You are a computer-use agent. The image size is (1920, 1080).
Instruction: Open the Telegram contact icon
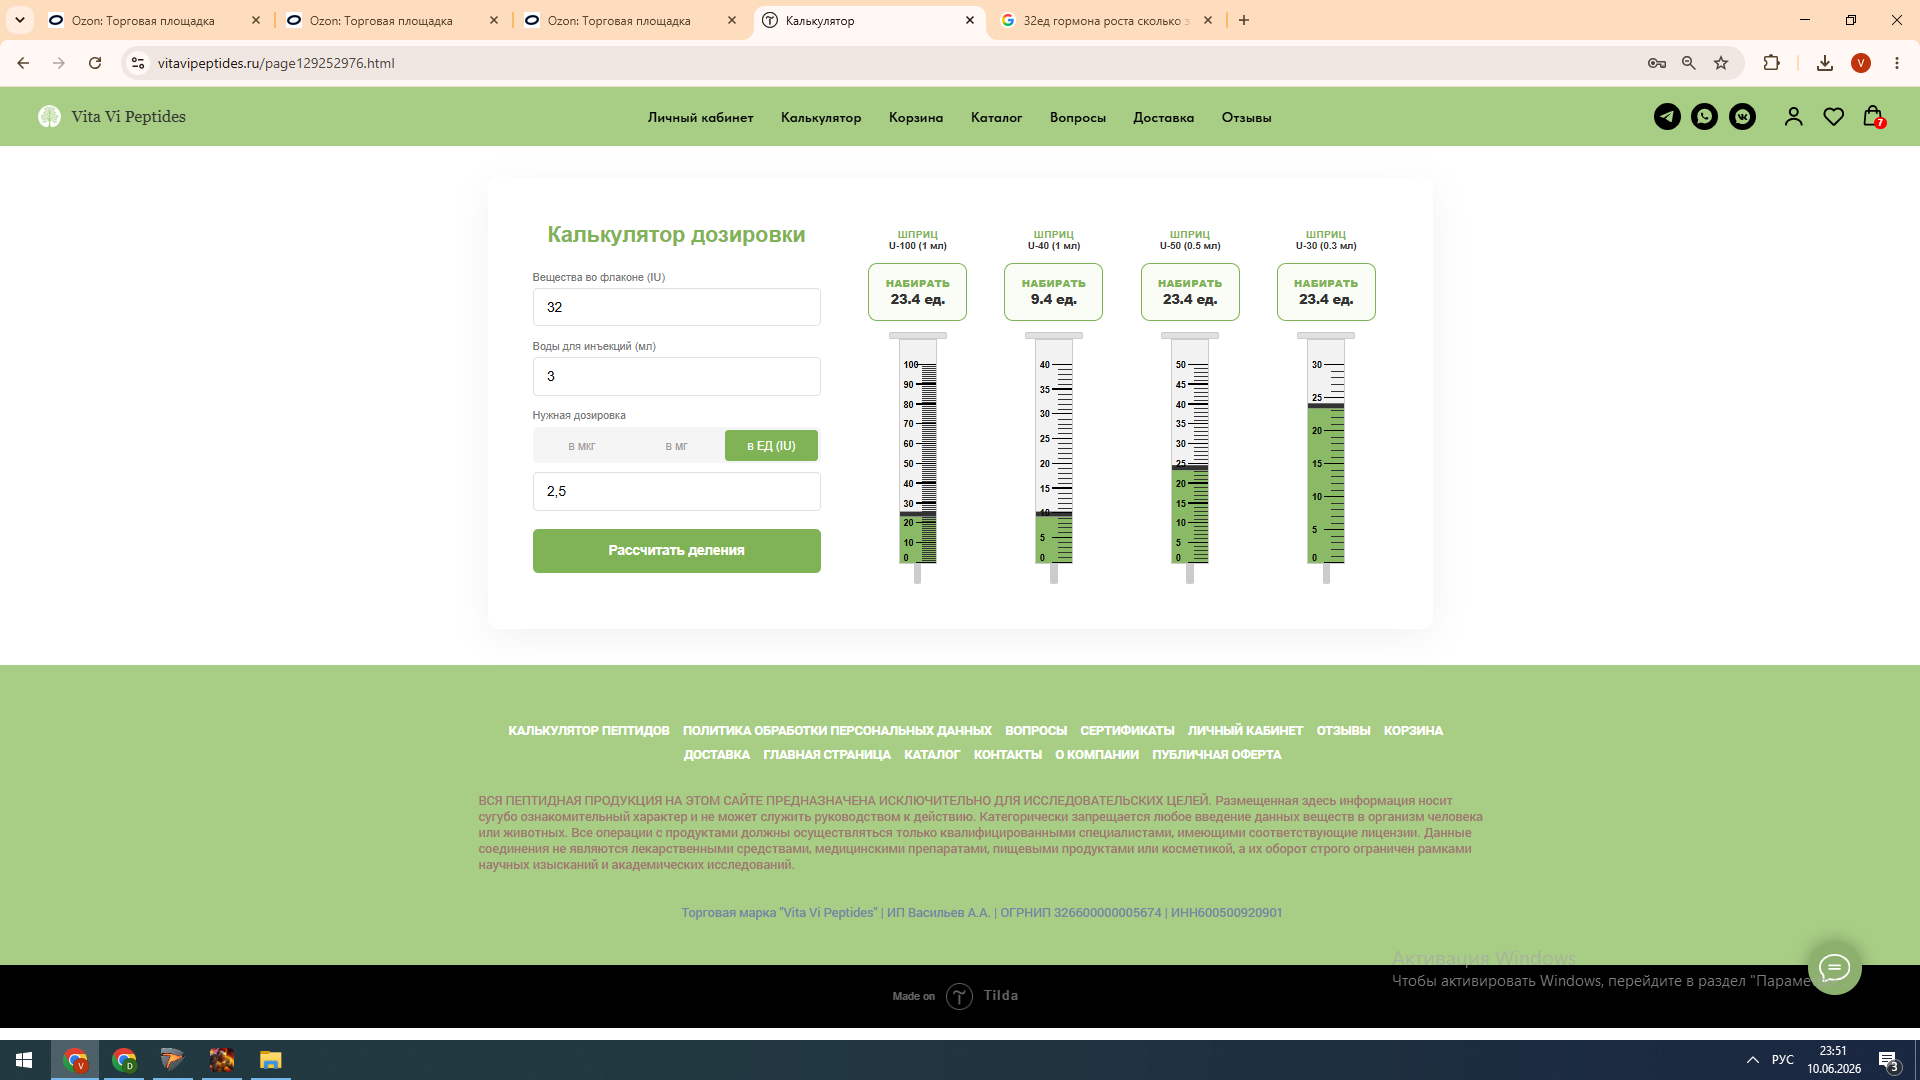tap(1667, 117)
